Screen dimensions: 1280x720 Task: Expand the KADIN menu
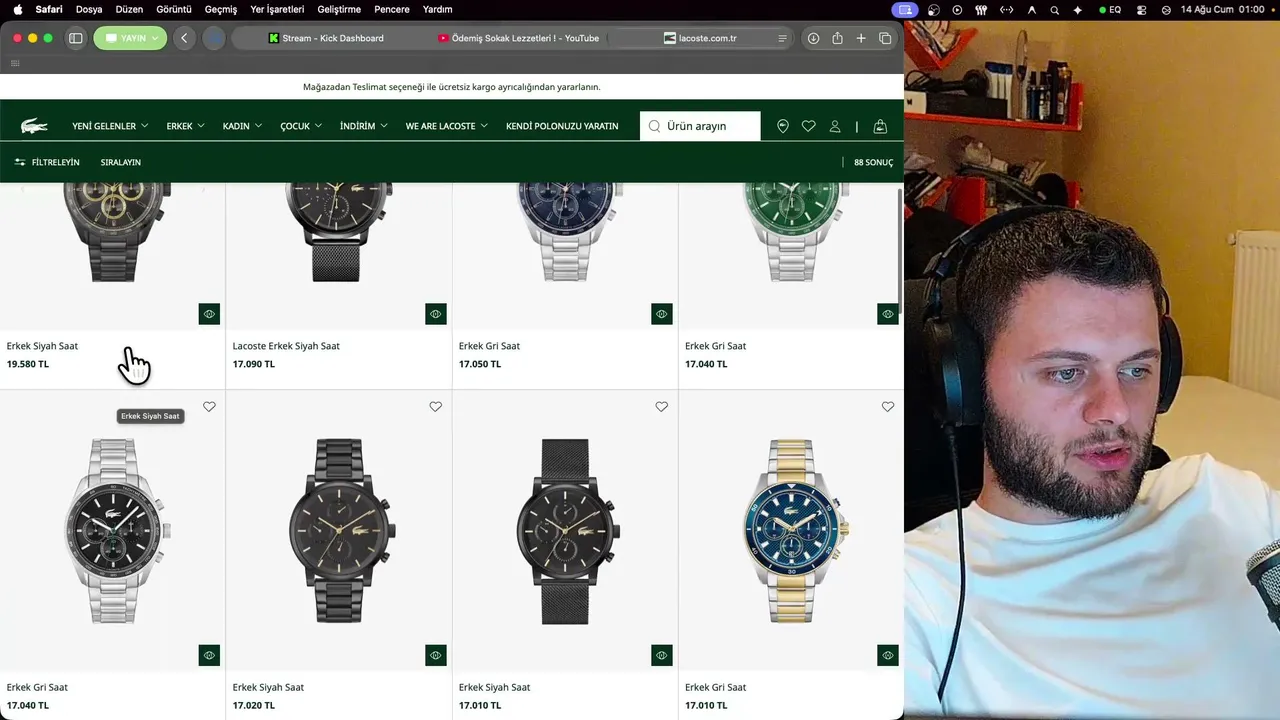coord(242,126)
